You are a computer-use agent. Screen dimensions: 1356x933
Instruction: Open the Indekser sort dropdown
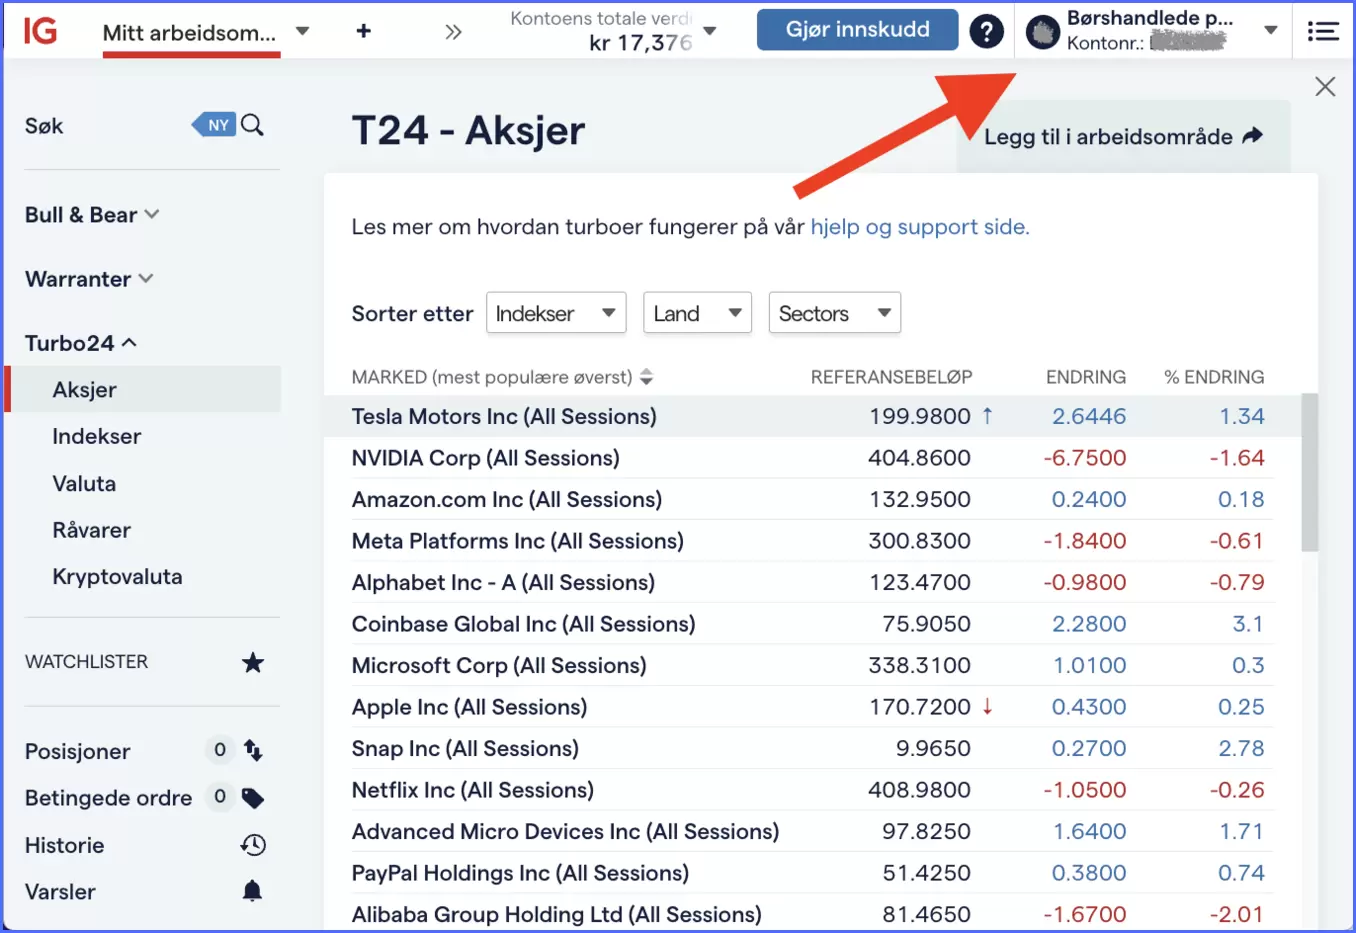point(556,313)
